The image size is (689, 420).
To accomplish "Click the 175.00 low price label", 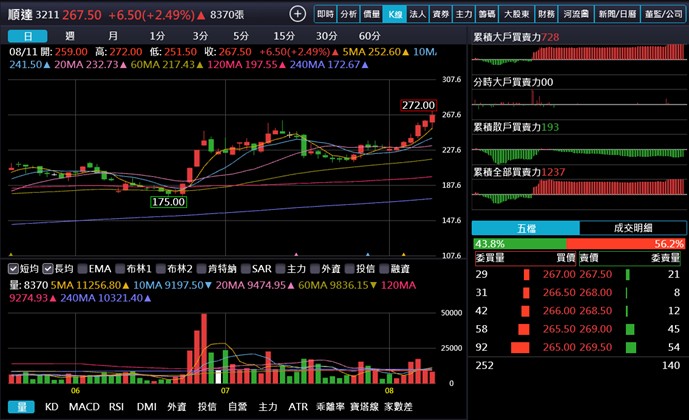I will point(168,202).
